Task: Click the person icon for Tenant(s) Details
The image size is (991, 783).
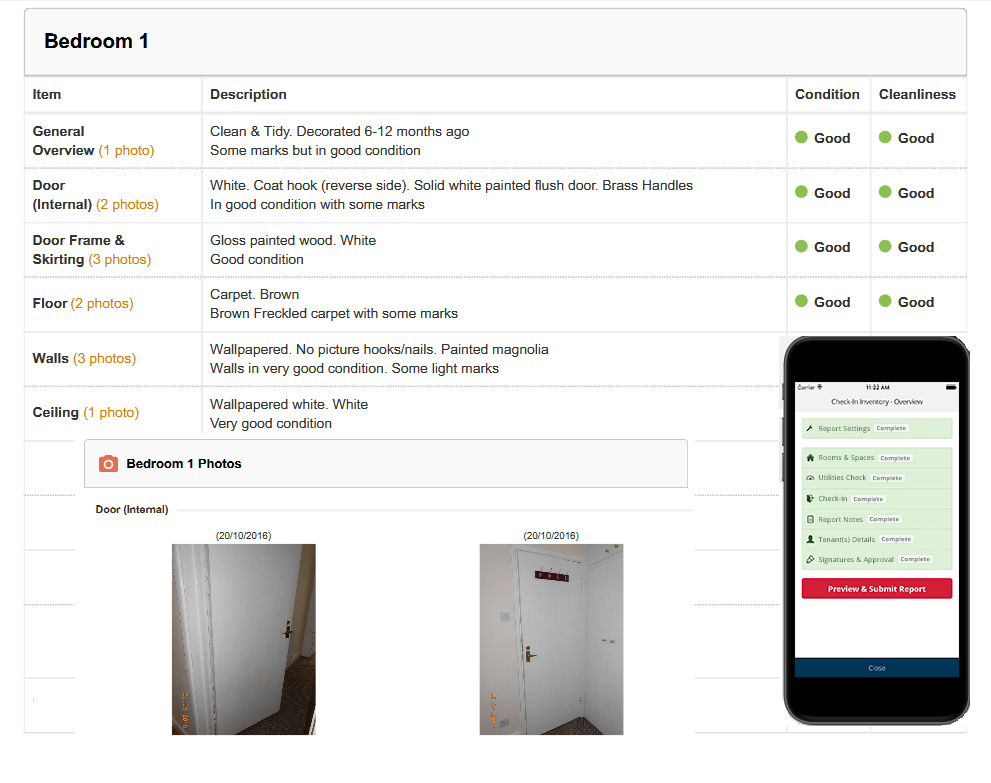Action: click(810, 539)
